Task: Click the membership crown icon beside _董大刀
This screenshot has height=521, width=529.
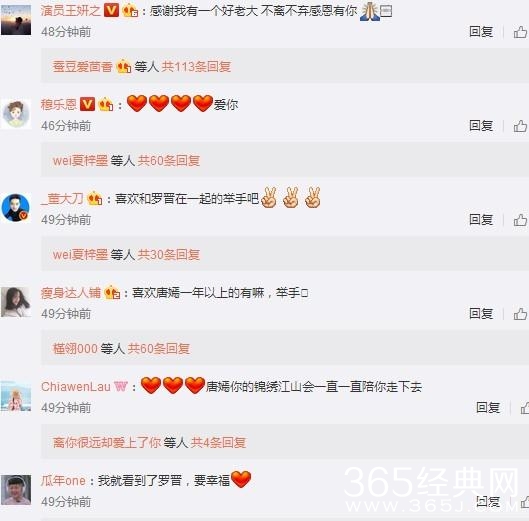Action: tap(95, 198)
